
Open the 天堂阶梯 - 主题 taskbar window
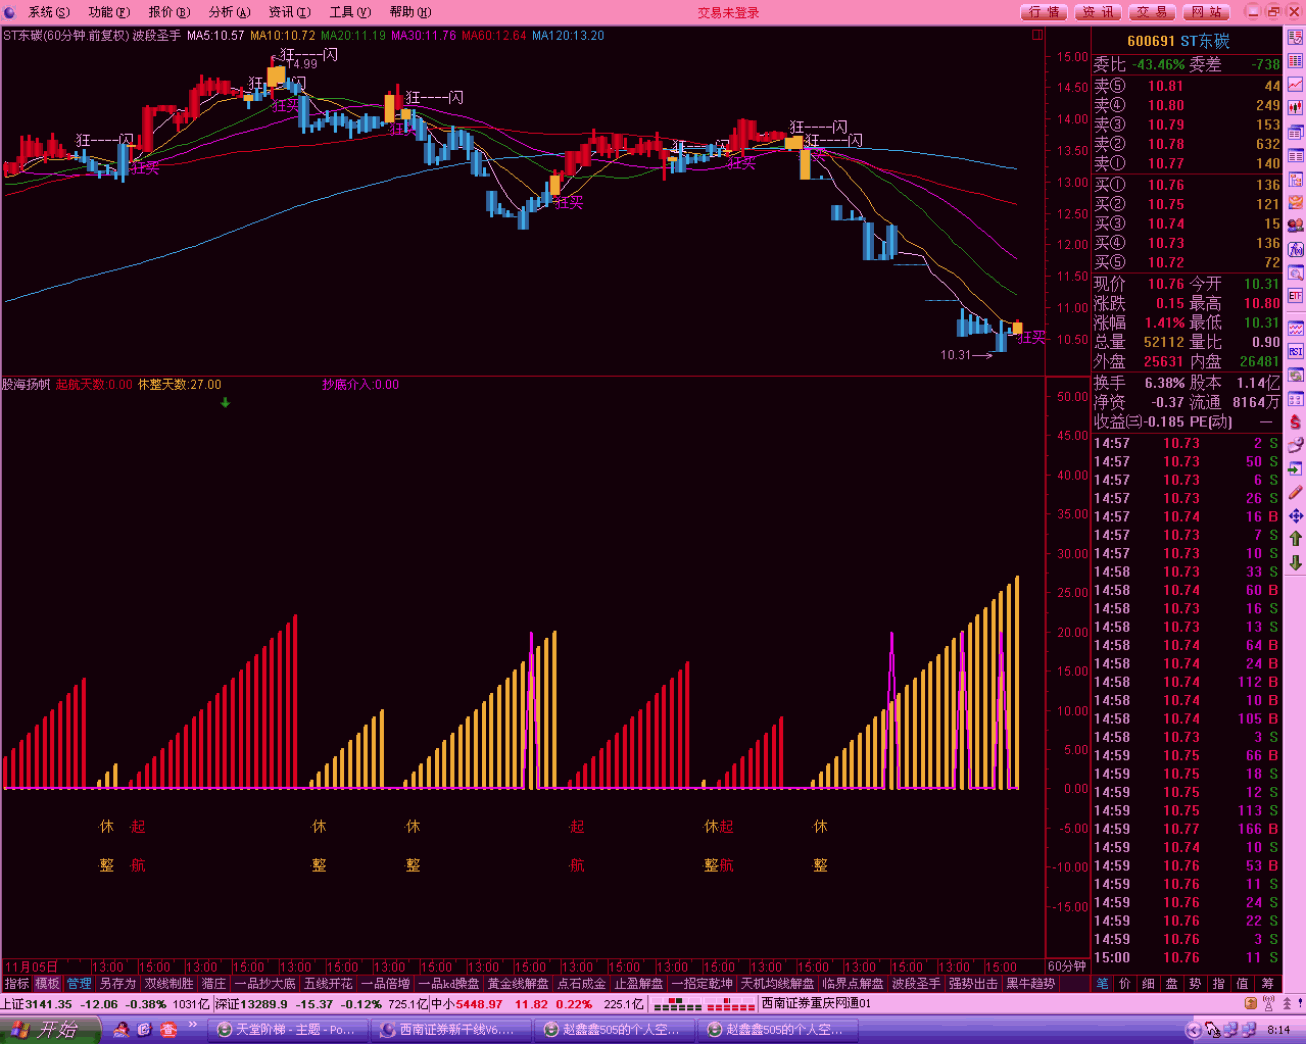[286, 1030]
